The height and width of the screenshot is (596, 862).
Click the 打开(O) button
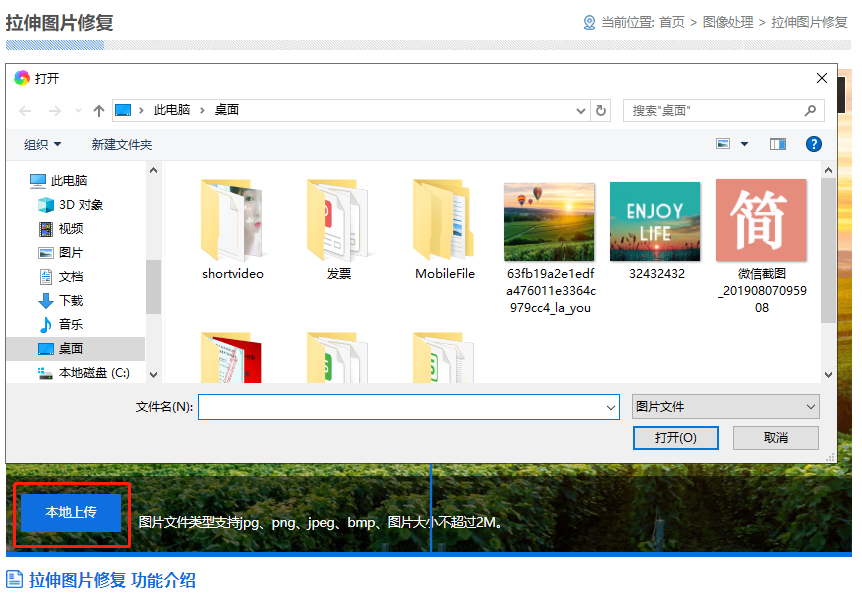pos(675,438)
